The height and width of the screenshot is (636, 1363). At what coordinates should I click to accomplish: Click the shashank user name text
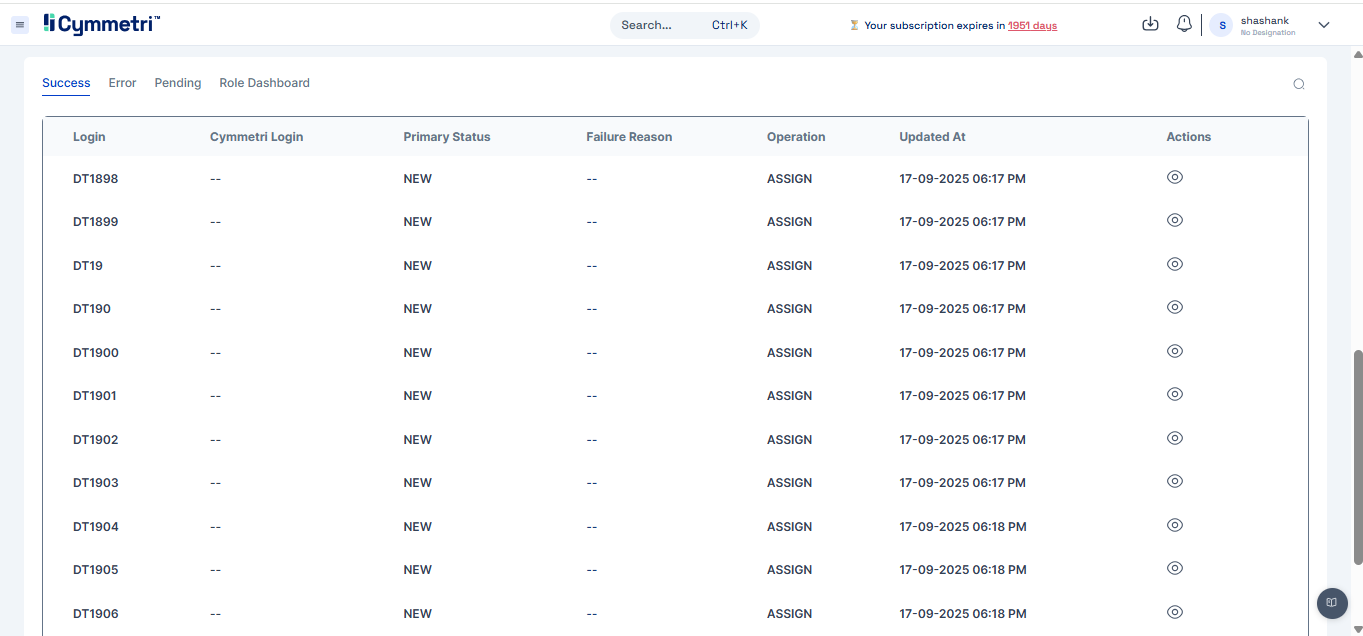pyautogui.click(x=1265, y=20)
